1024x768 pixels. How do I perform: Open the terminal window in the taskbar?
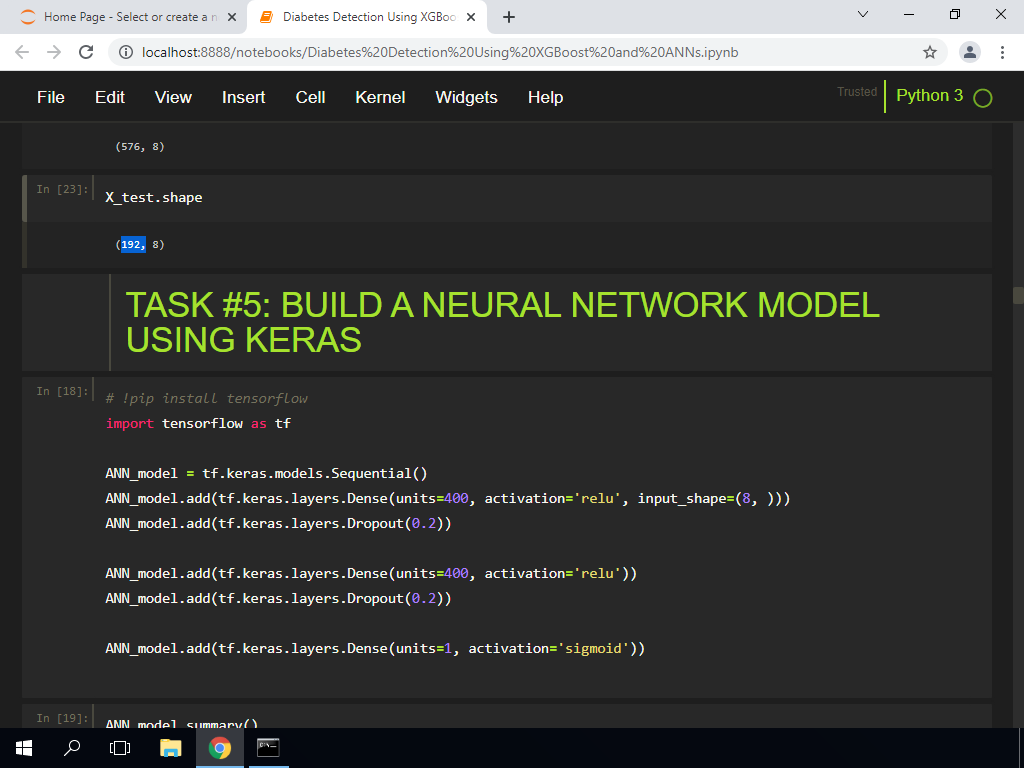click(267, 747)
